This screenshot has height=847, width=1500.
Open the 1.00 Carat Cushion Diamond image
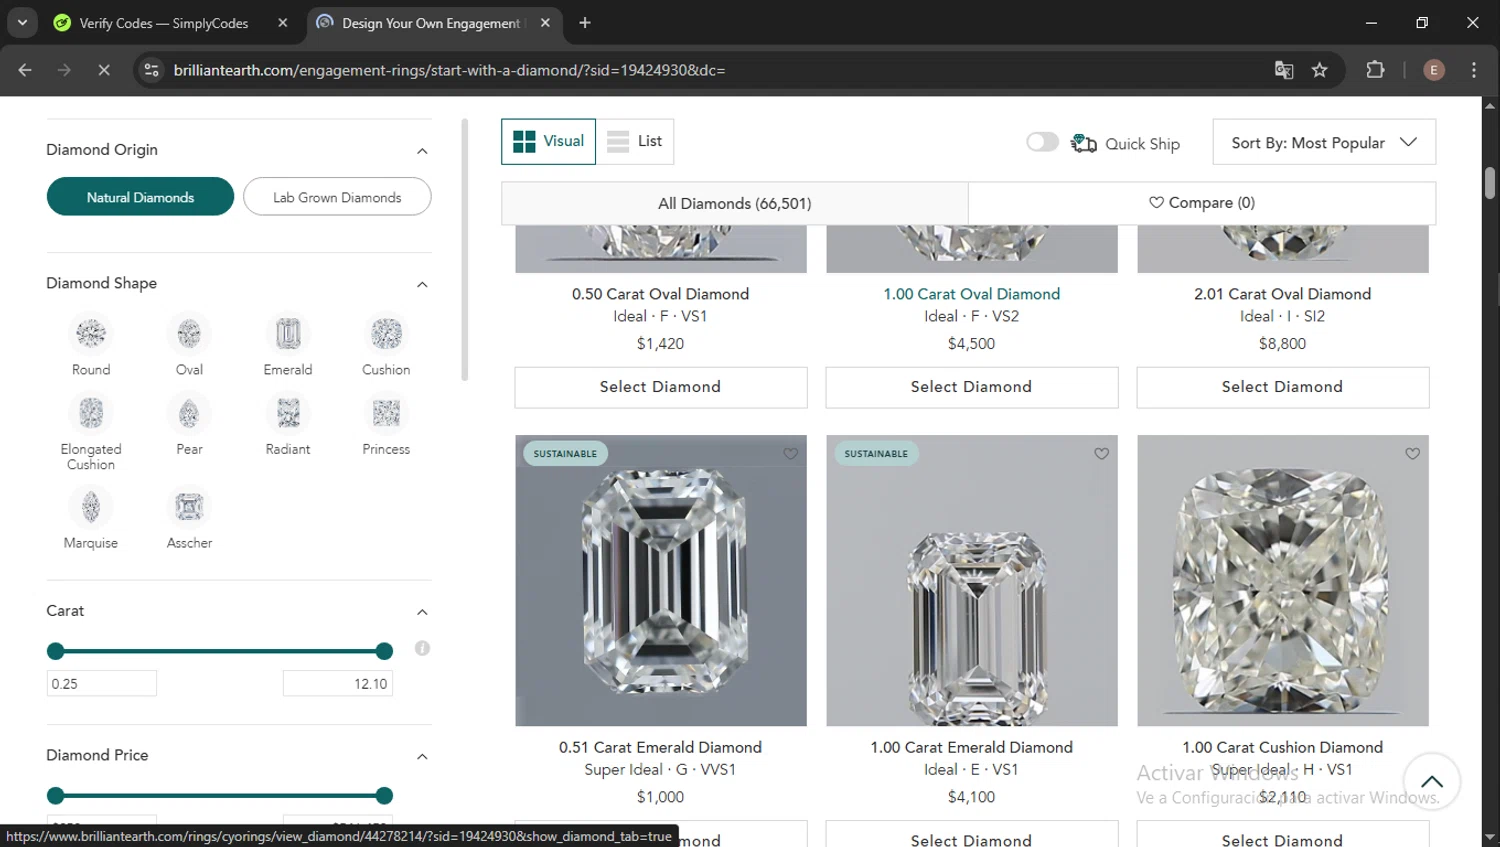pos(1283,580)
